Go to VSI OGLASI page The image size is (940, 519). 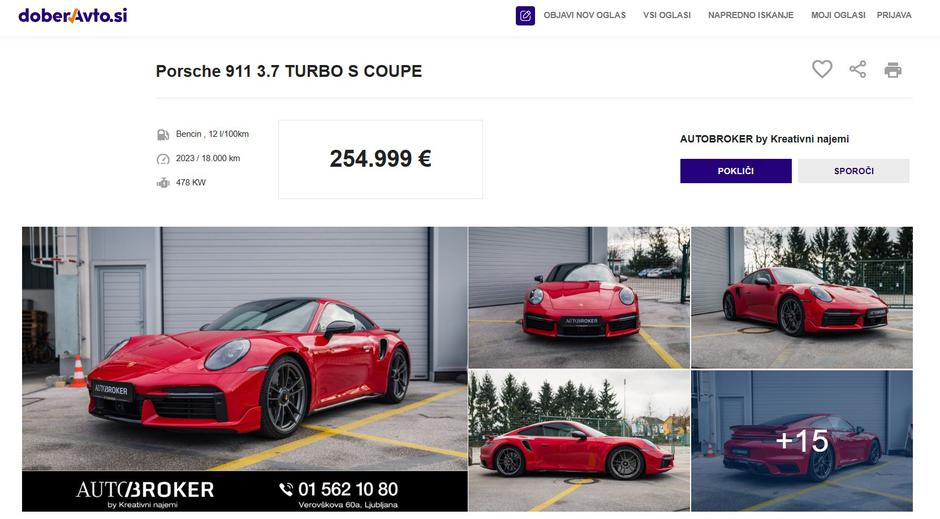click(667, 15)
